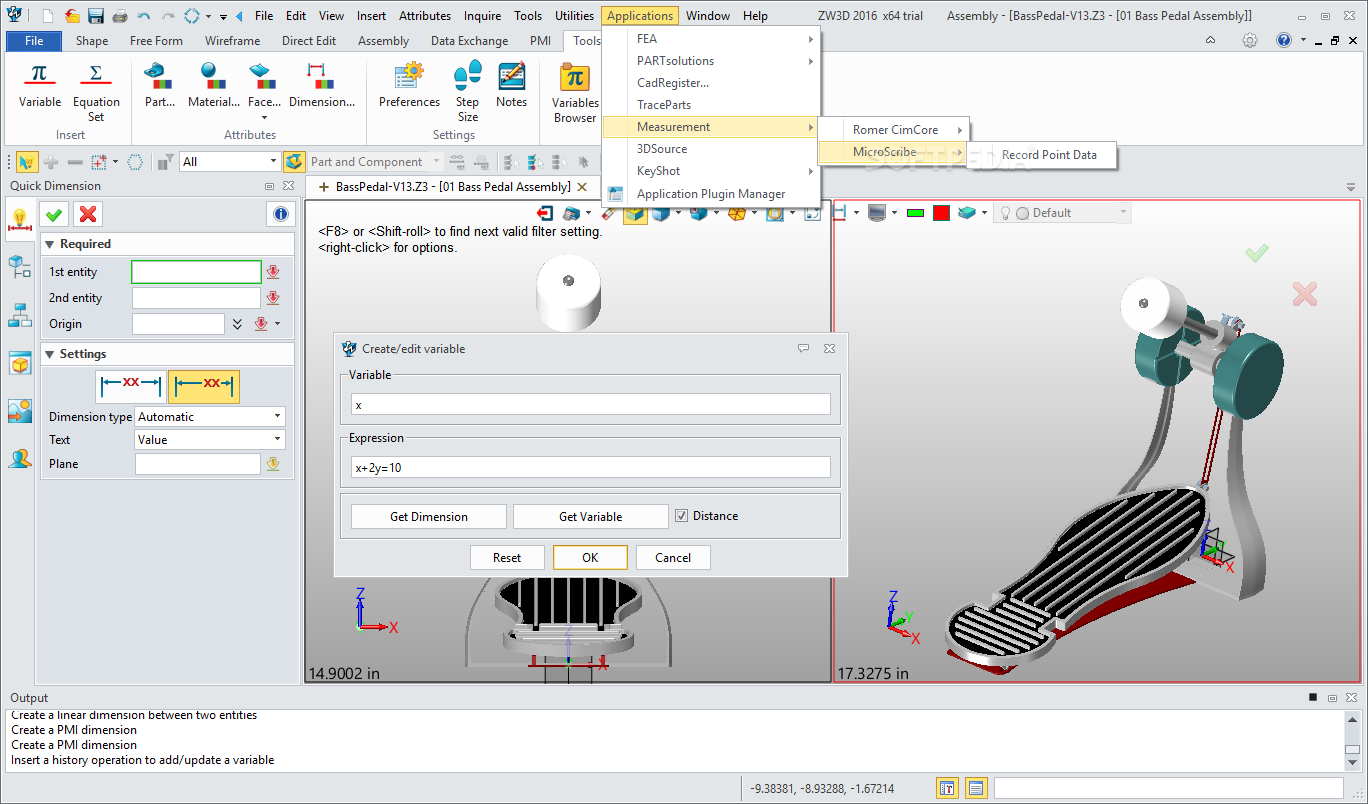This screenshot has width=1368, height=804.
Task: Open Preferences settings
Action: pyautogui.click(x=409, y=86)
